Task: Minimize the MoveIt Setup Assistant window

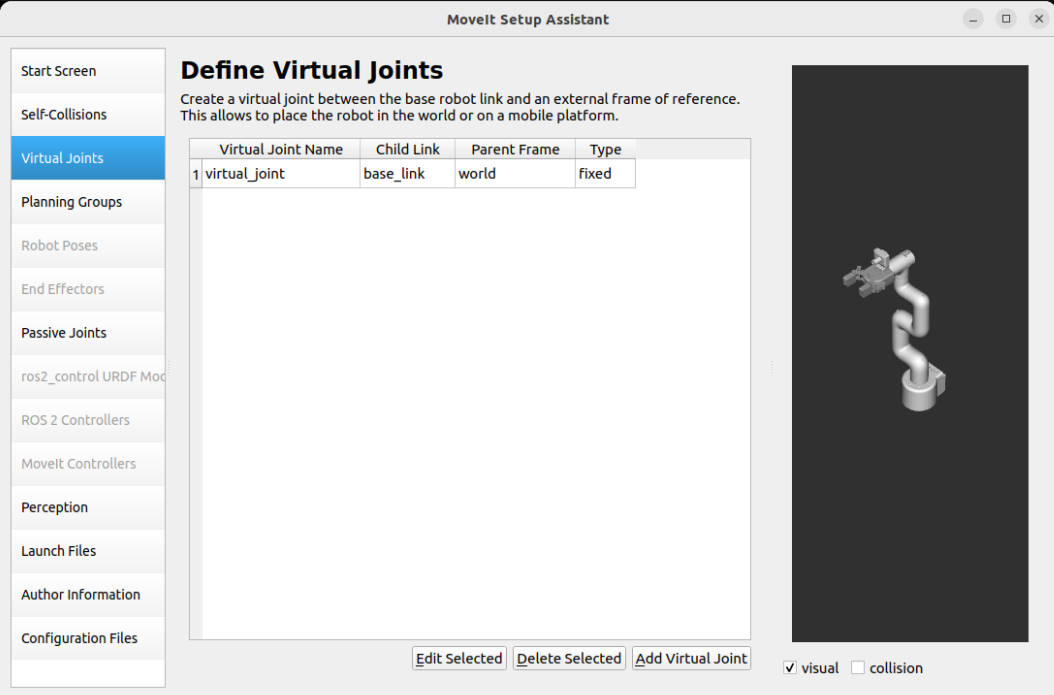Action: tap(973, 19)
